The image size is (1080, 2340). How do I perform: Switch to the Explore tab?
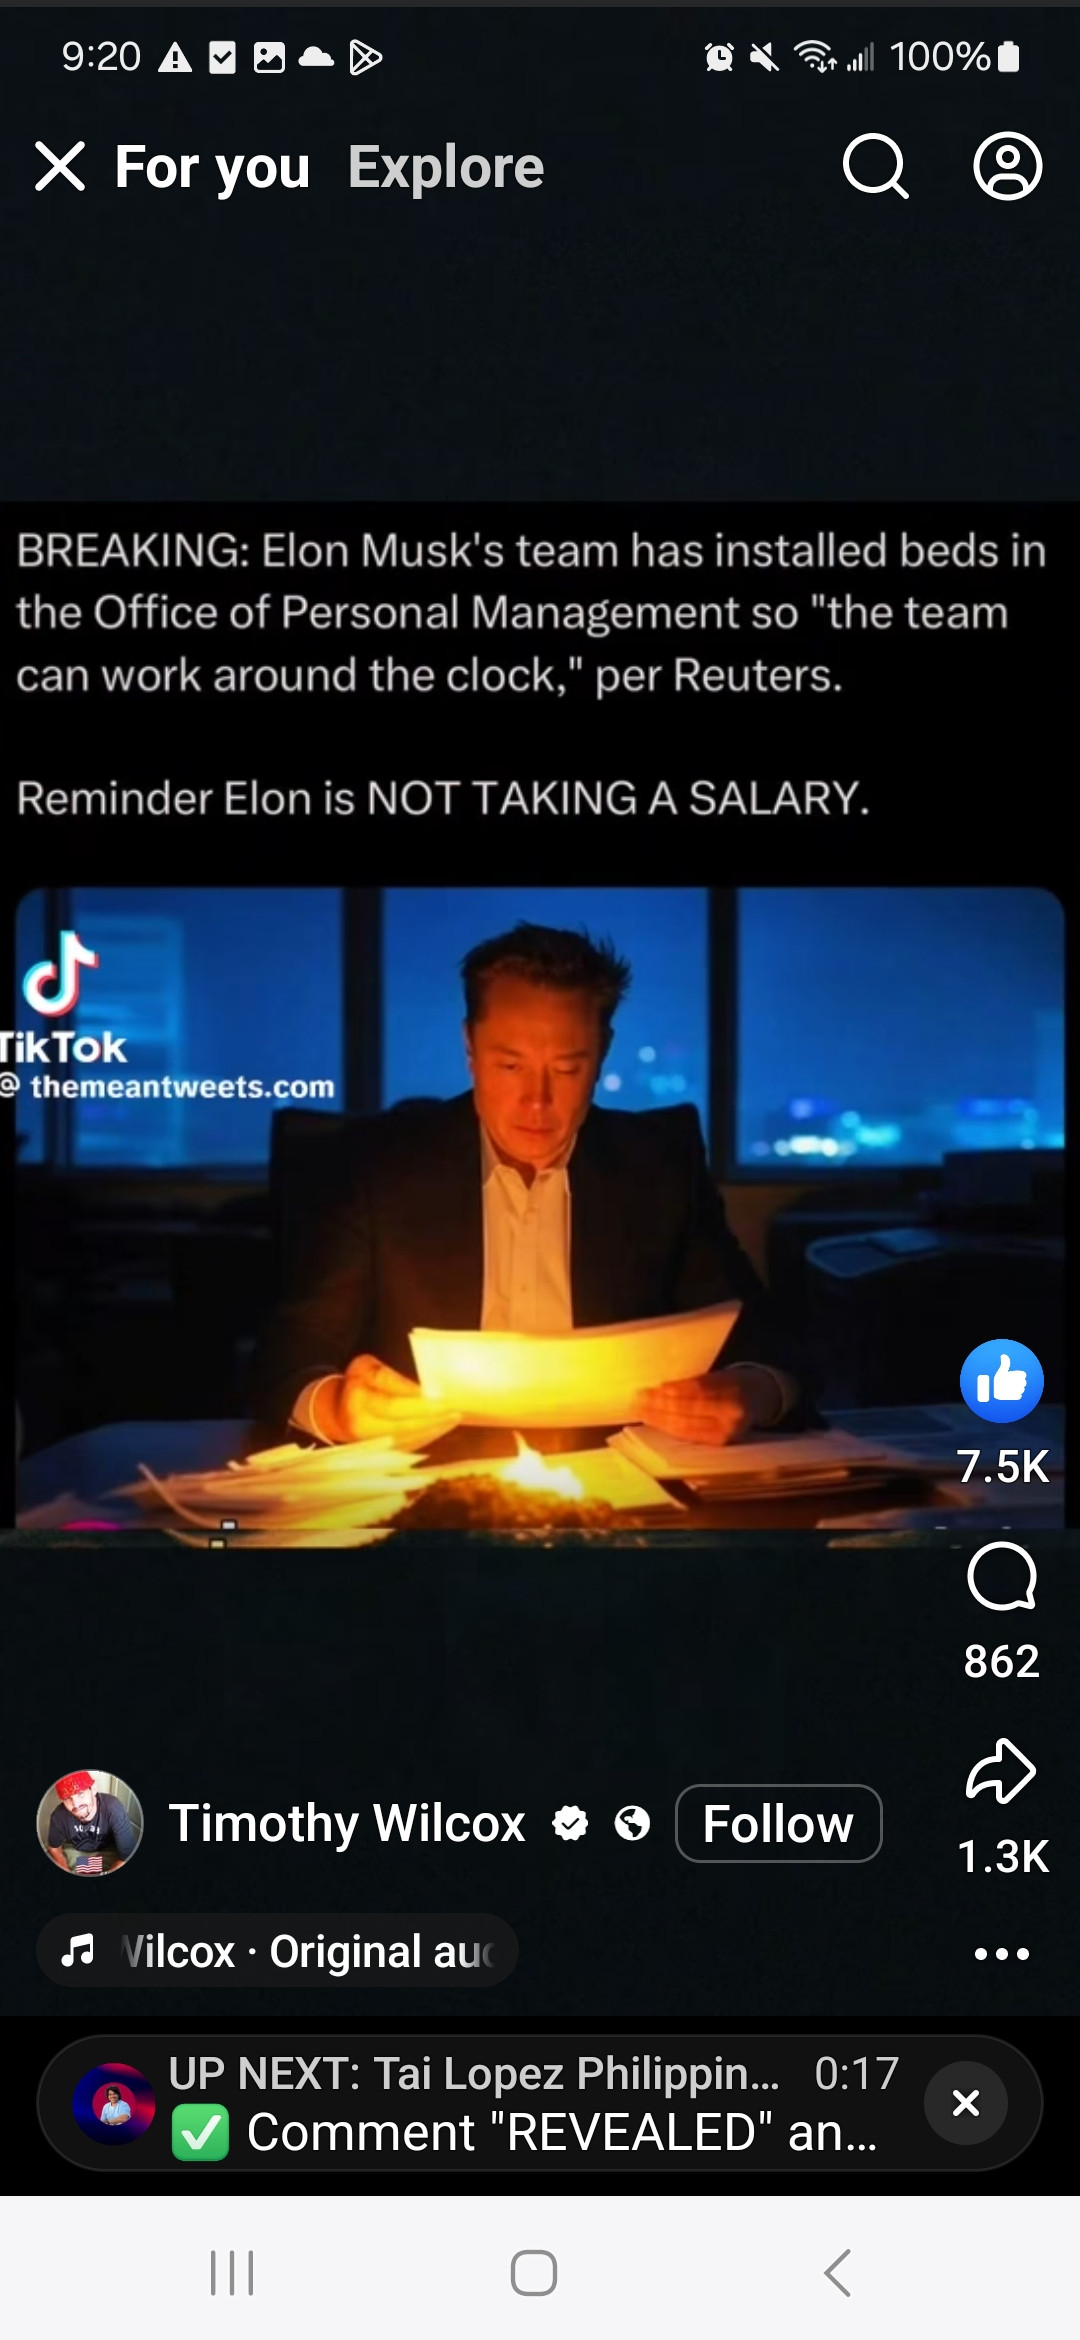coord(446,167)
